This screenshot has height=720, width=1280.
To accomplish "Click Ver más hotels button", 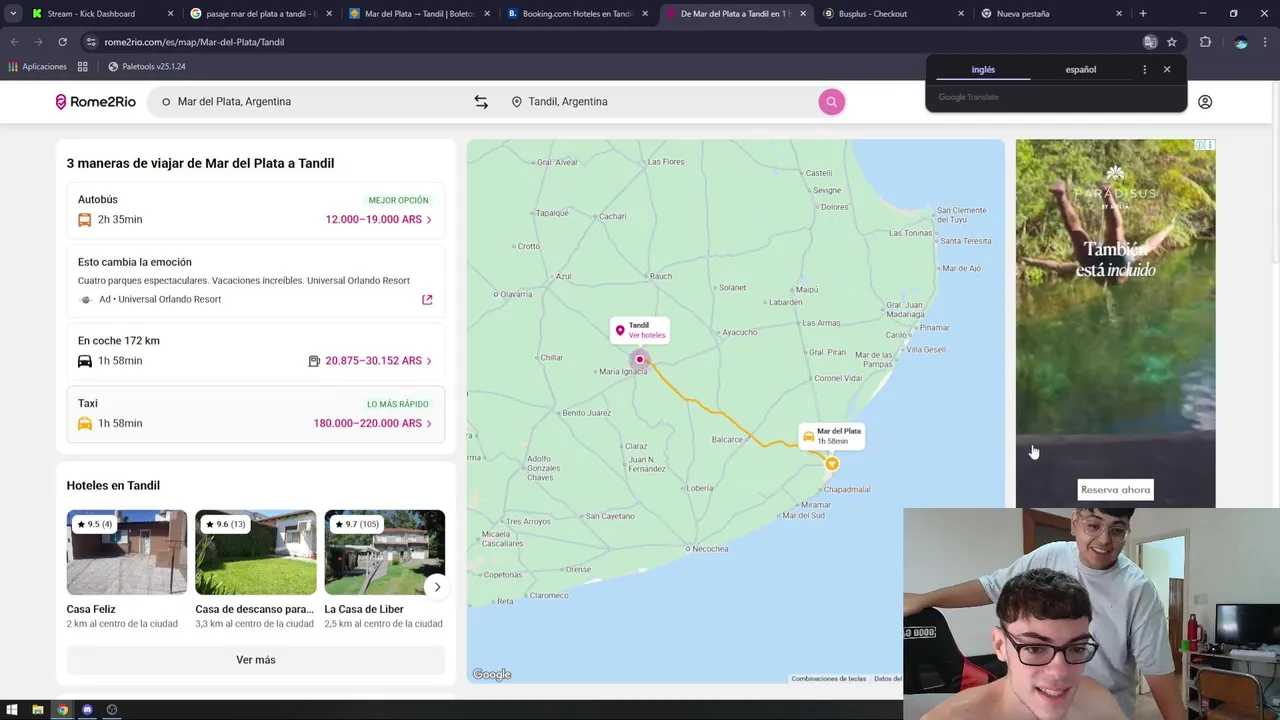I will coord(255,660).
